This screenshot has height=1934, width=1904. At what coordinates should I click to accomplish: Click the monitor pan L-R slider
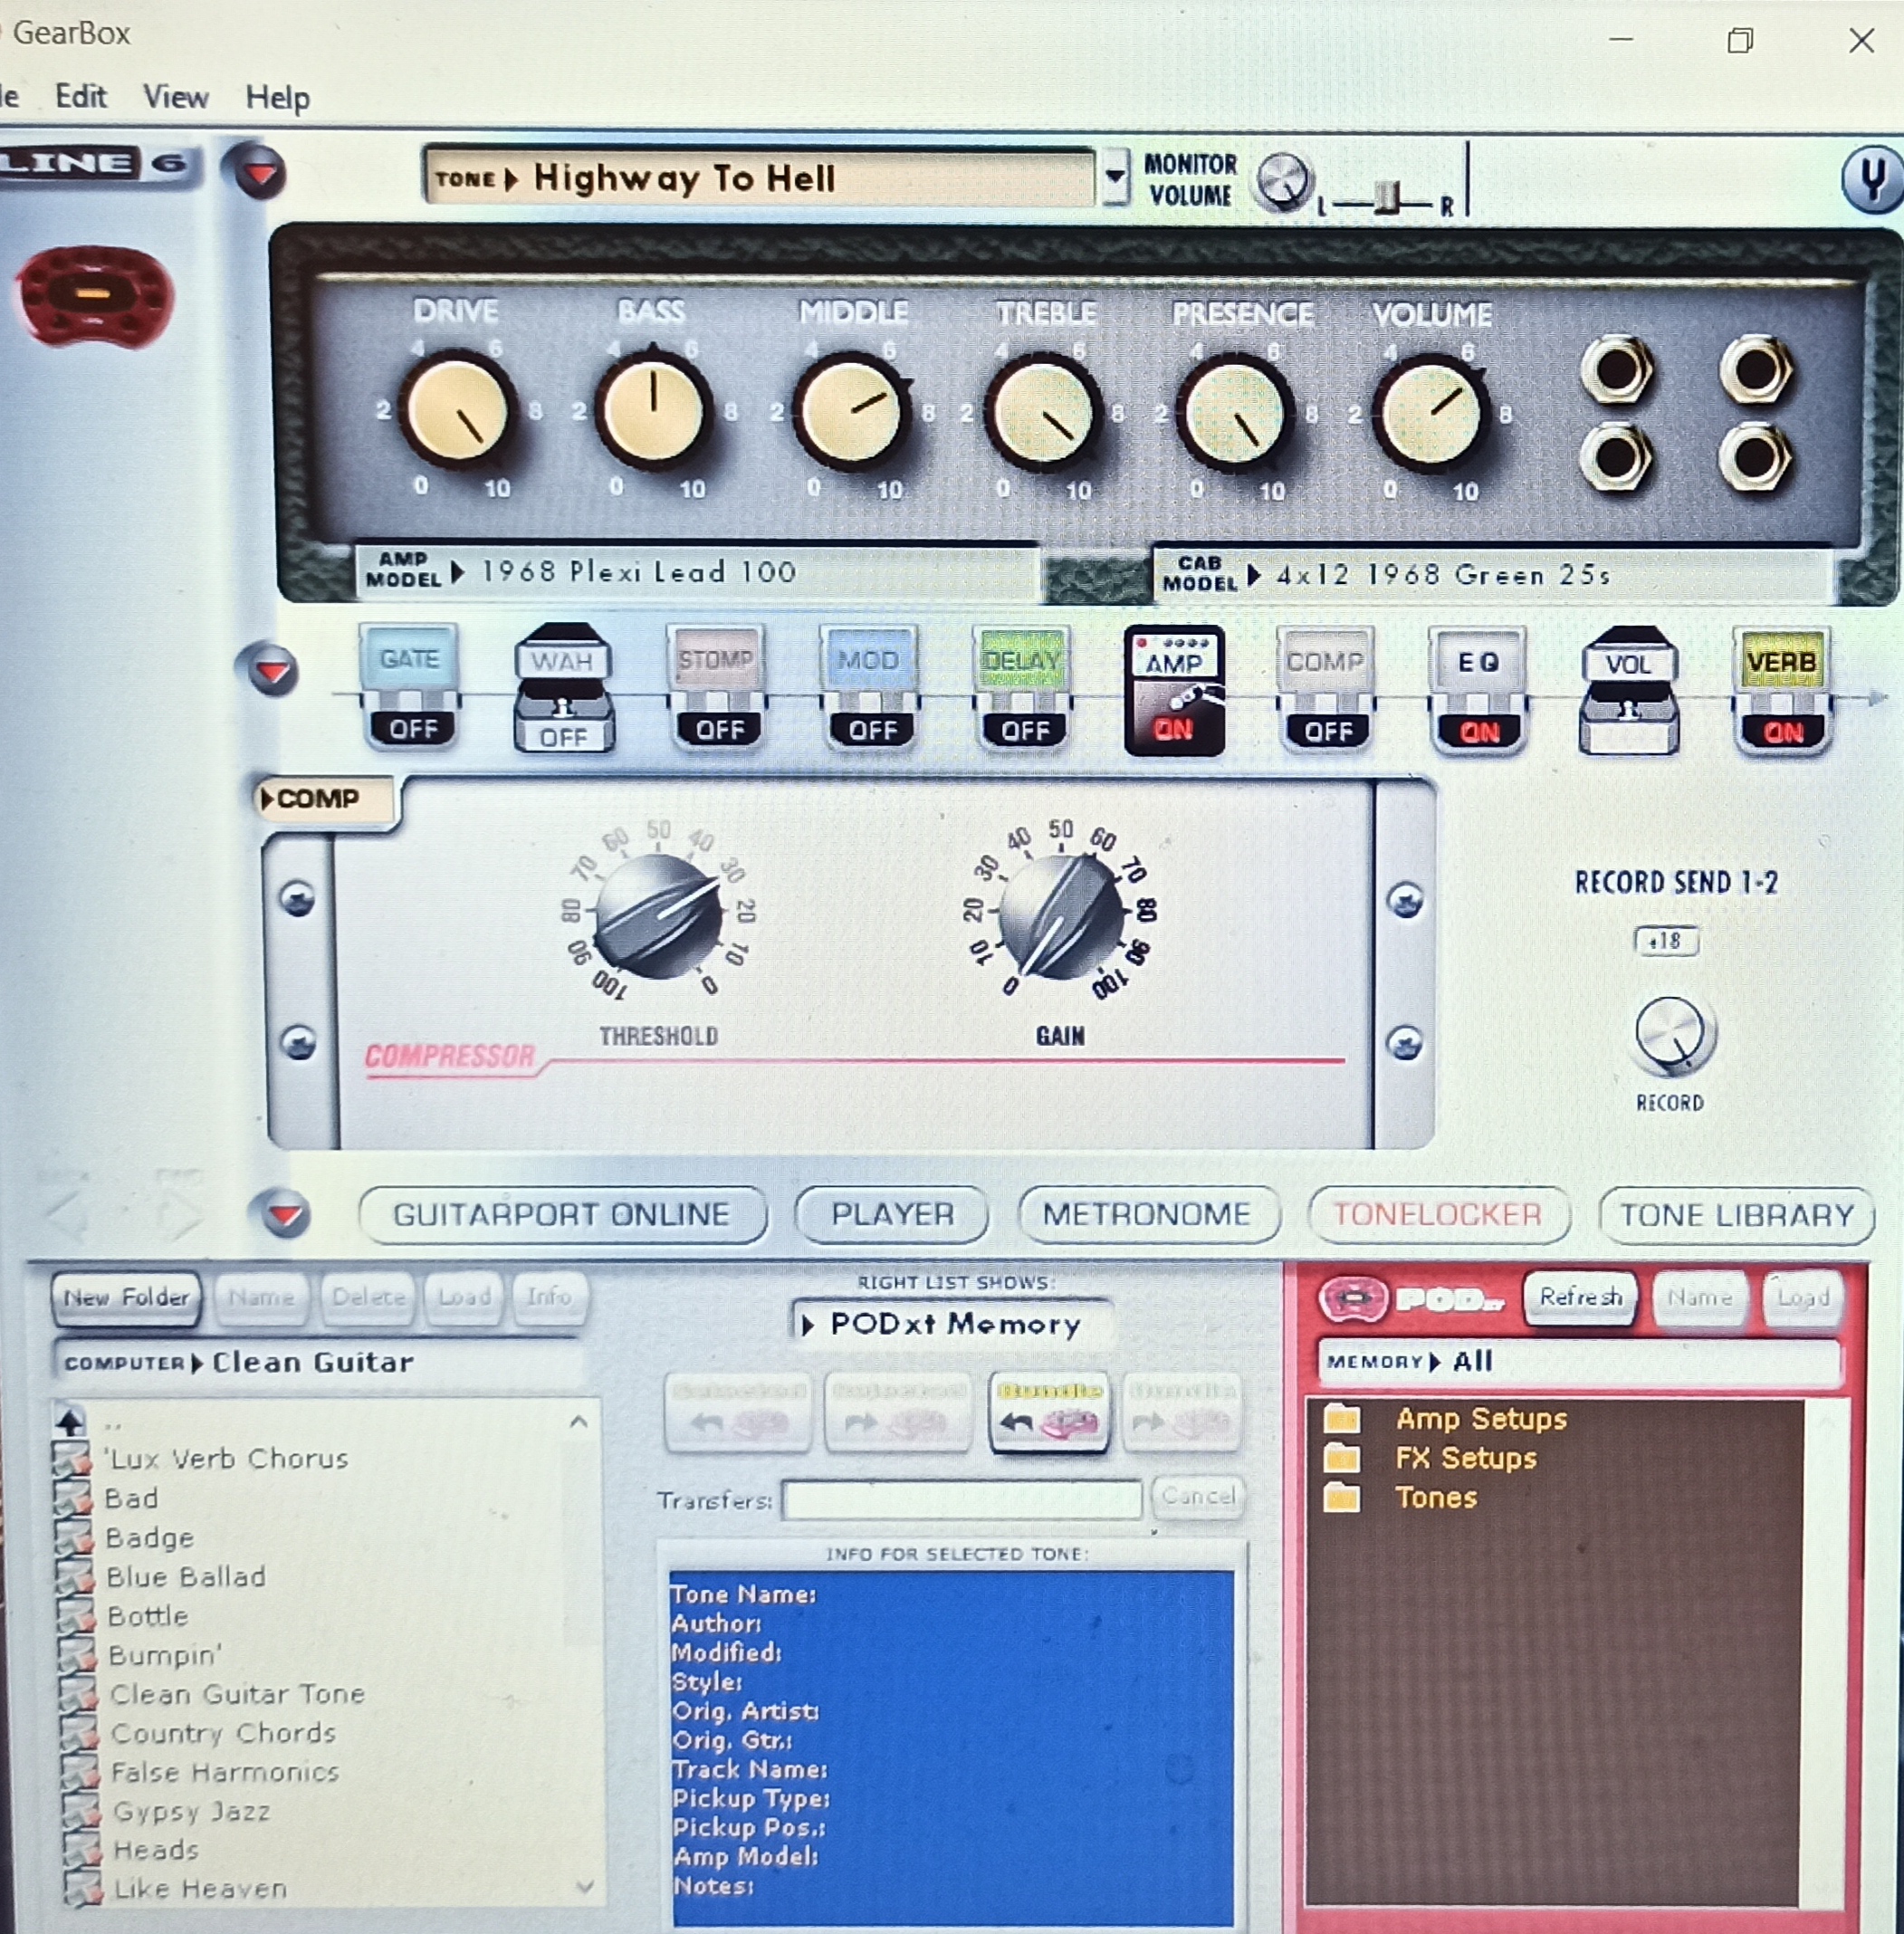[1386, 198]
